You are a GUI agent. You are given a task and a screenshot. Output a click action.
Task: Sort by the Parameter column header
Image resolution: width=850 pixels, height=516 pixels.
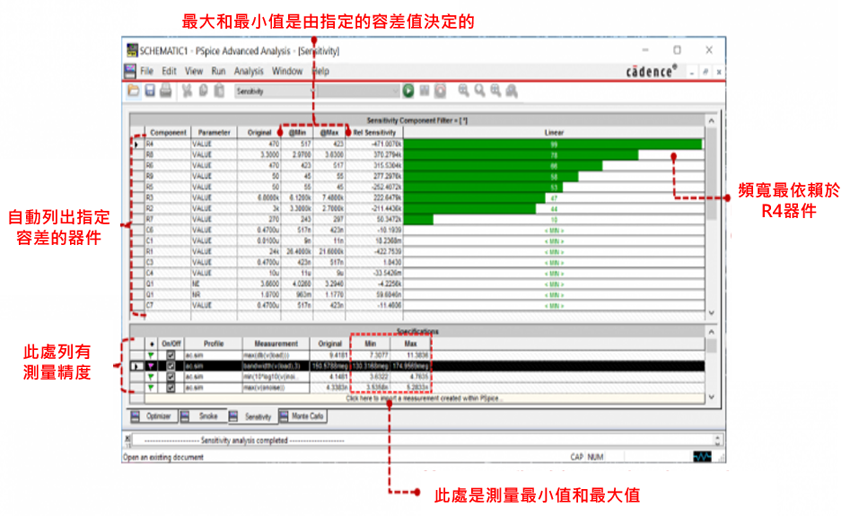214,132
